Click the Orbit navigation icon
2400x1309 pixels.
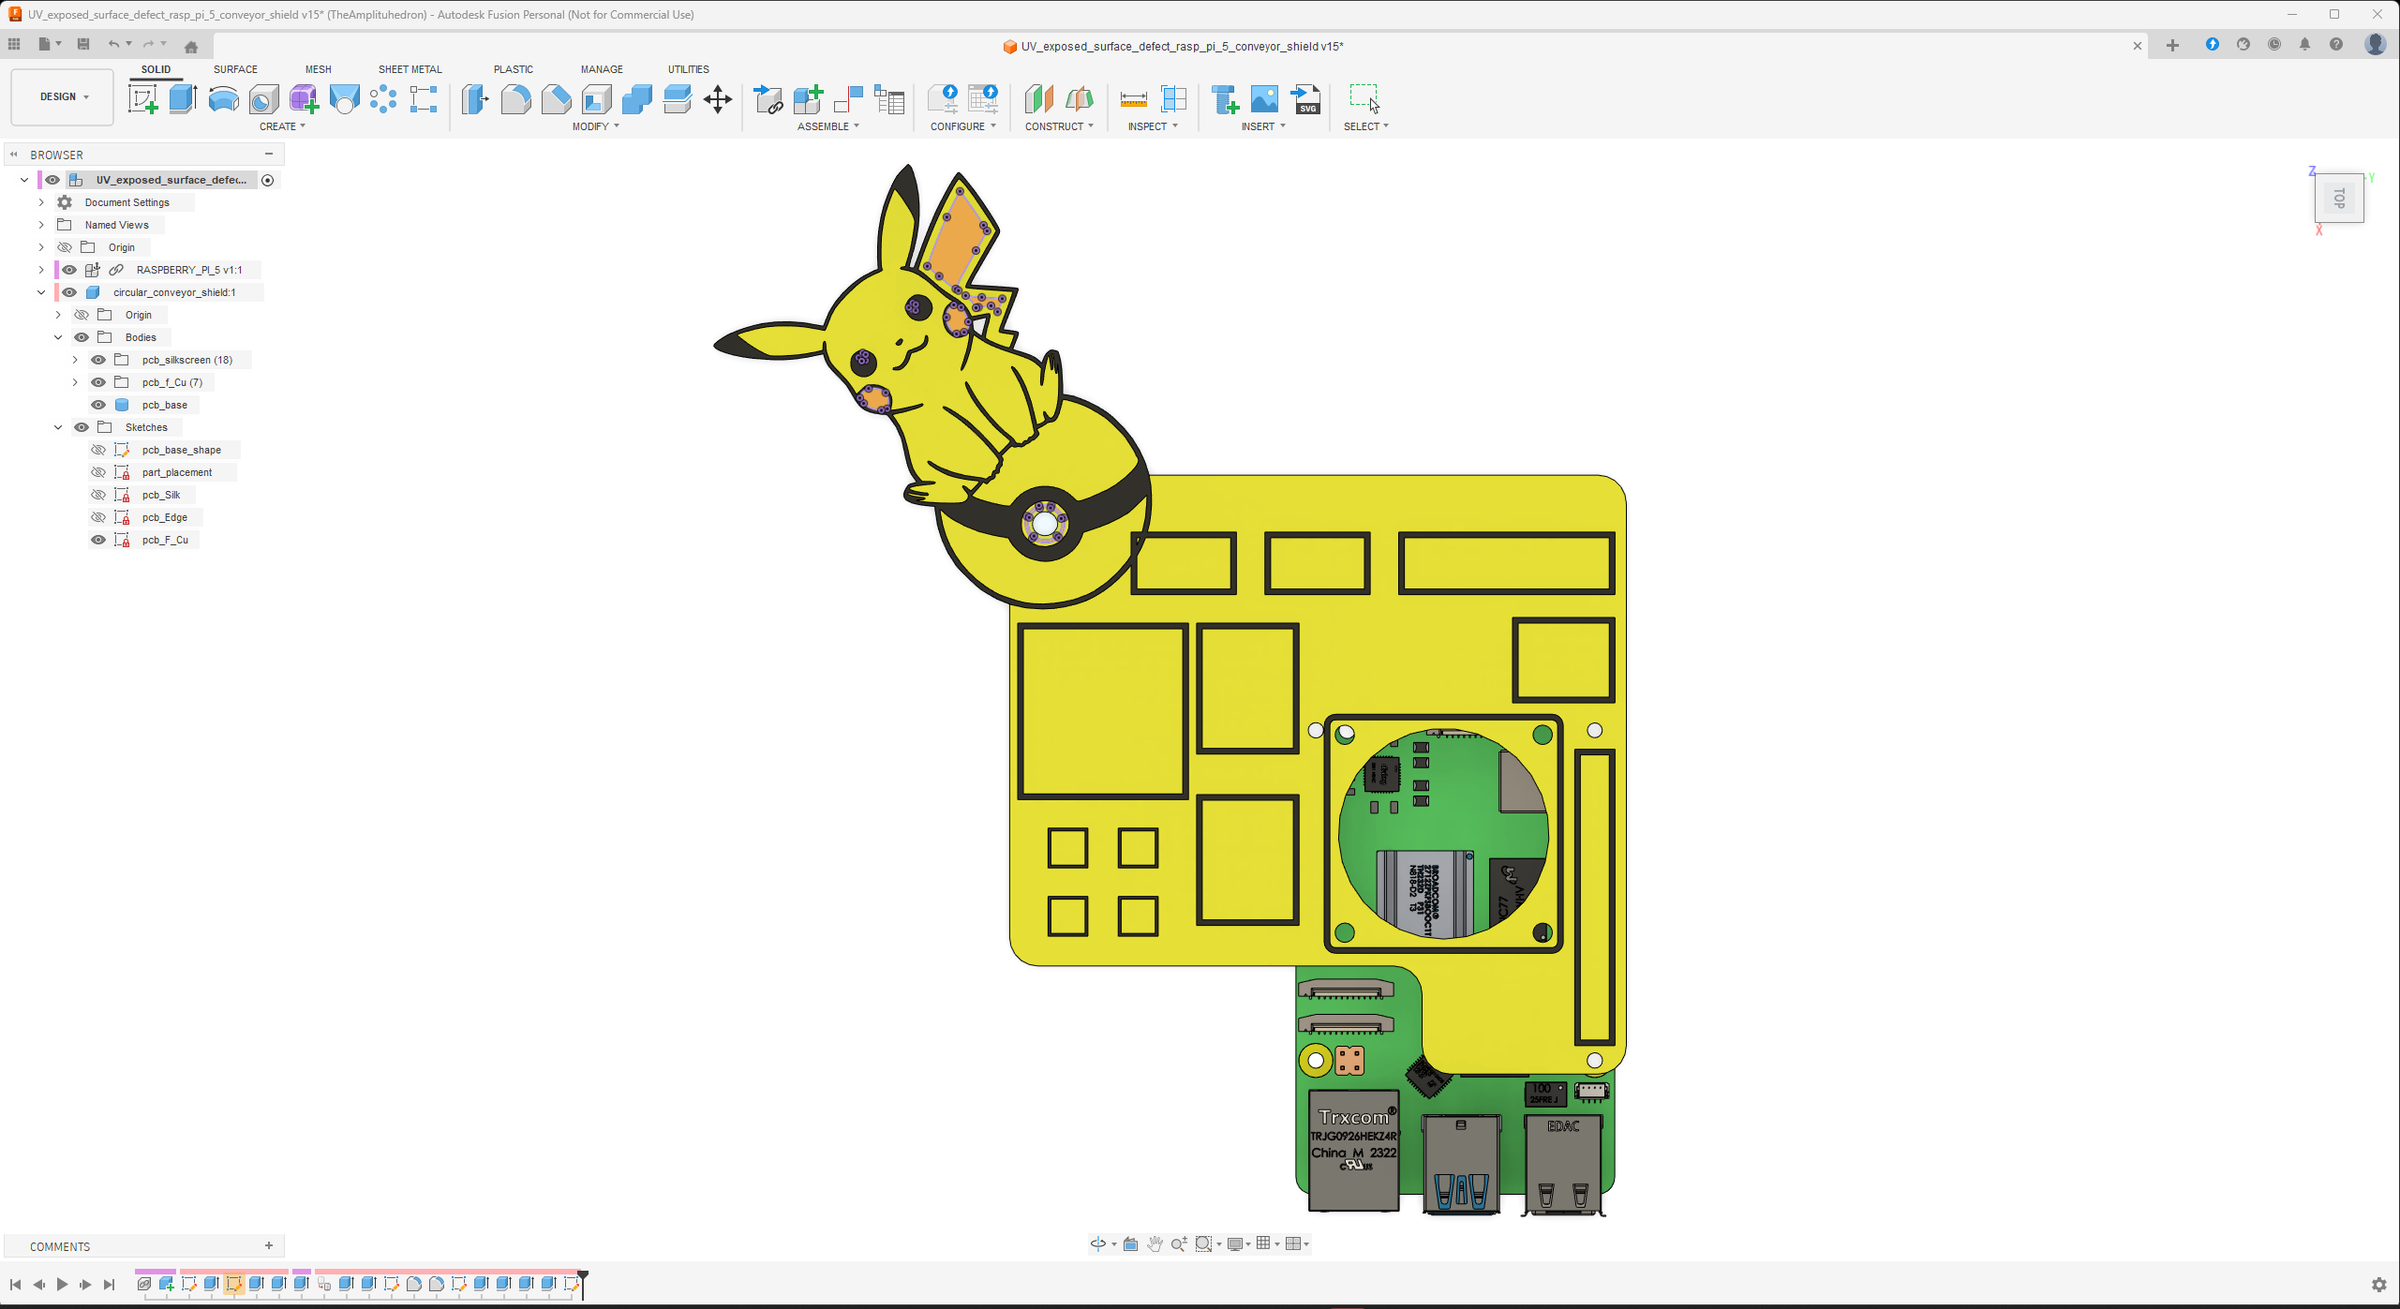(x=1098, y=1244)
